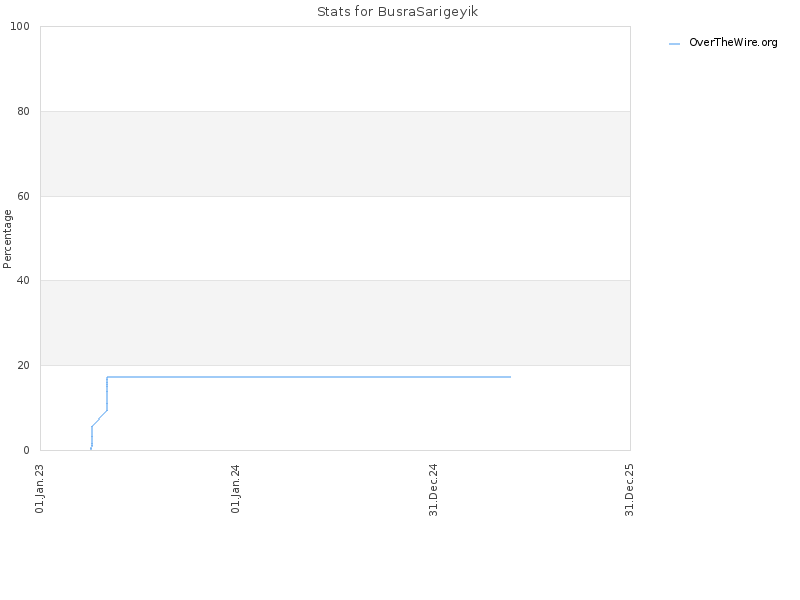
Task: Click the 80 tick on the y-axis
Action: 23,111
